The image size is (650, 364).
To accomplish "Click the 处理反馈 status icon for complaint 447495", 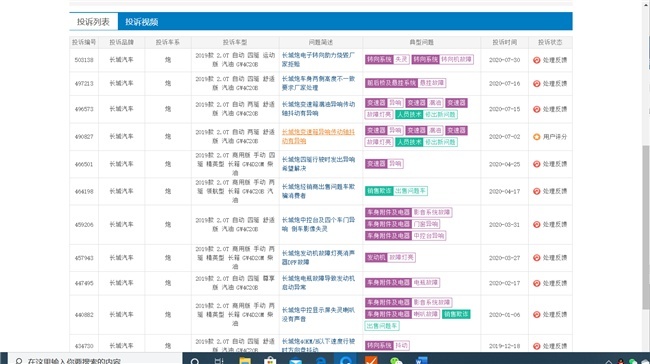I will (536, 283).
